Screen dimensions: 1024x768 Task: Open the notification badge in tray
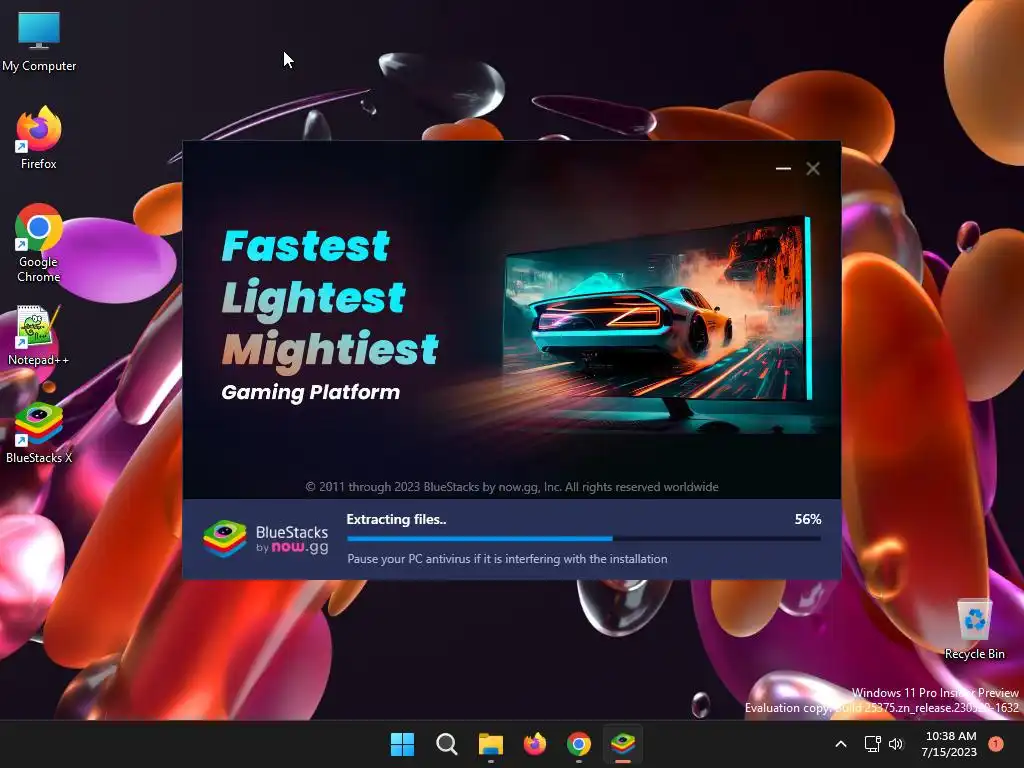coord(996,744)
